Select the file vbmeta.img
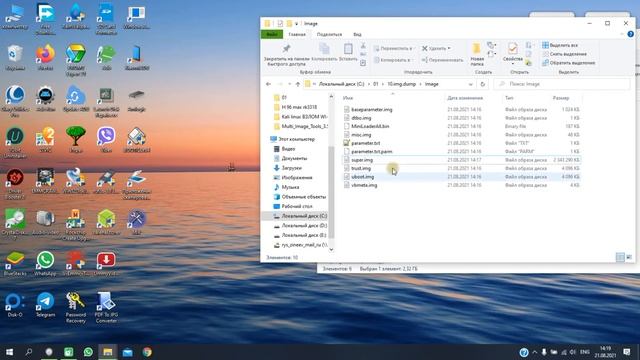640x360 pixels. tap(364, 185)
